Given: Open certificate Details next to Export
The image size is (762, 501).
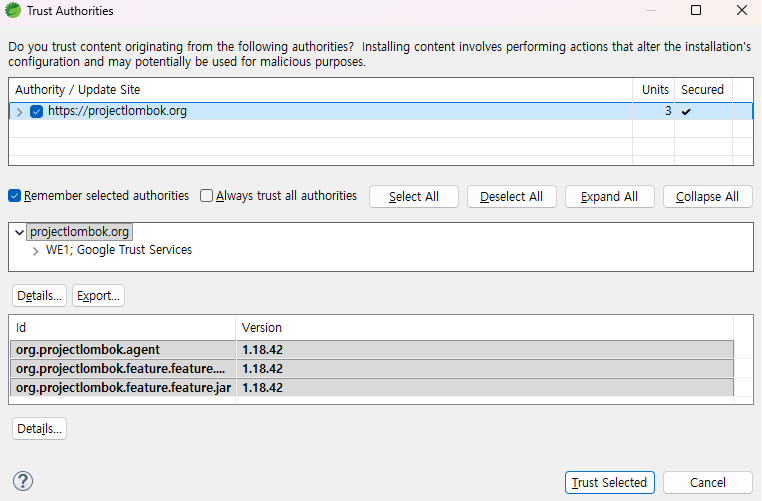Looking at the screenshot, I should tap(39, 295).
